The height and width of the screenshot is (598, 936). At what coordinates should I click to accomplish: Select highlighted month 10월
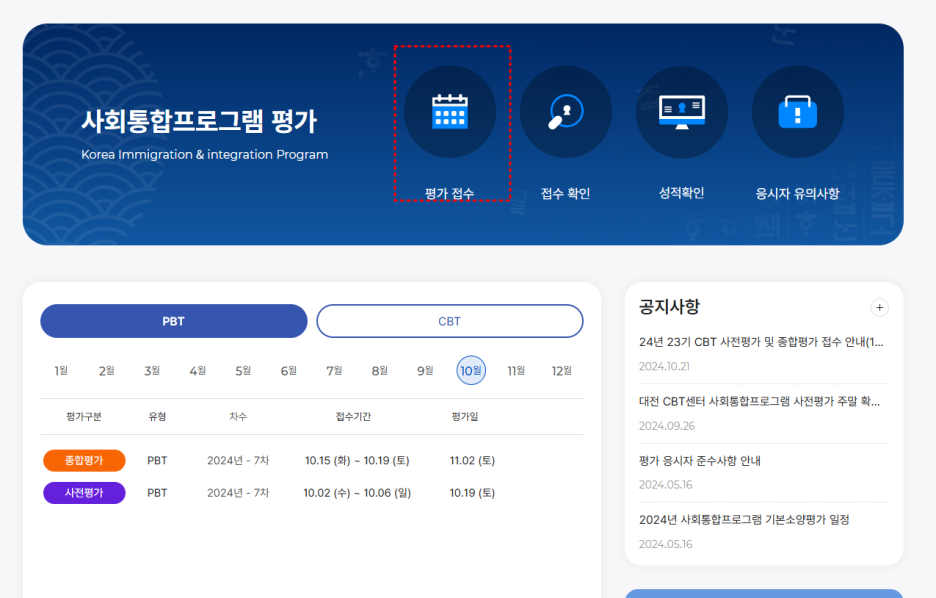tap(471, 371)
